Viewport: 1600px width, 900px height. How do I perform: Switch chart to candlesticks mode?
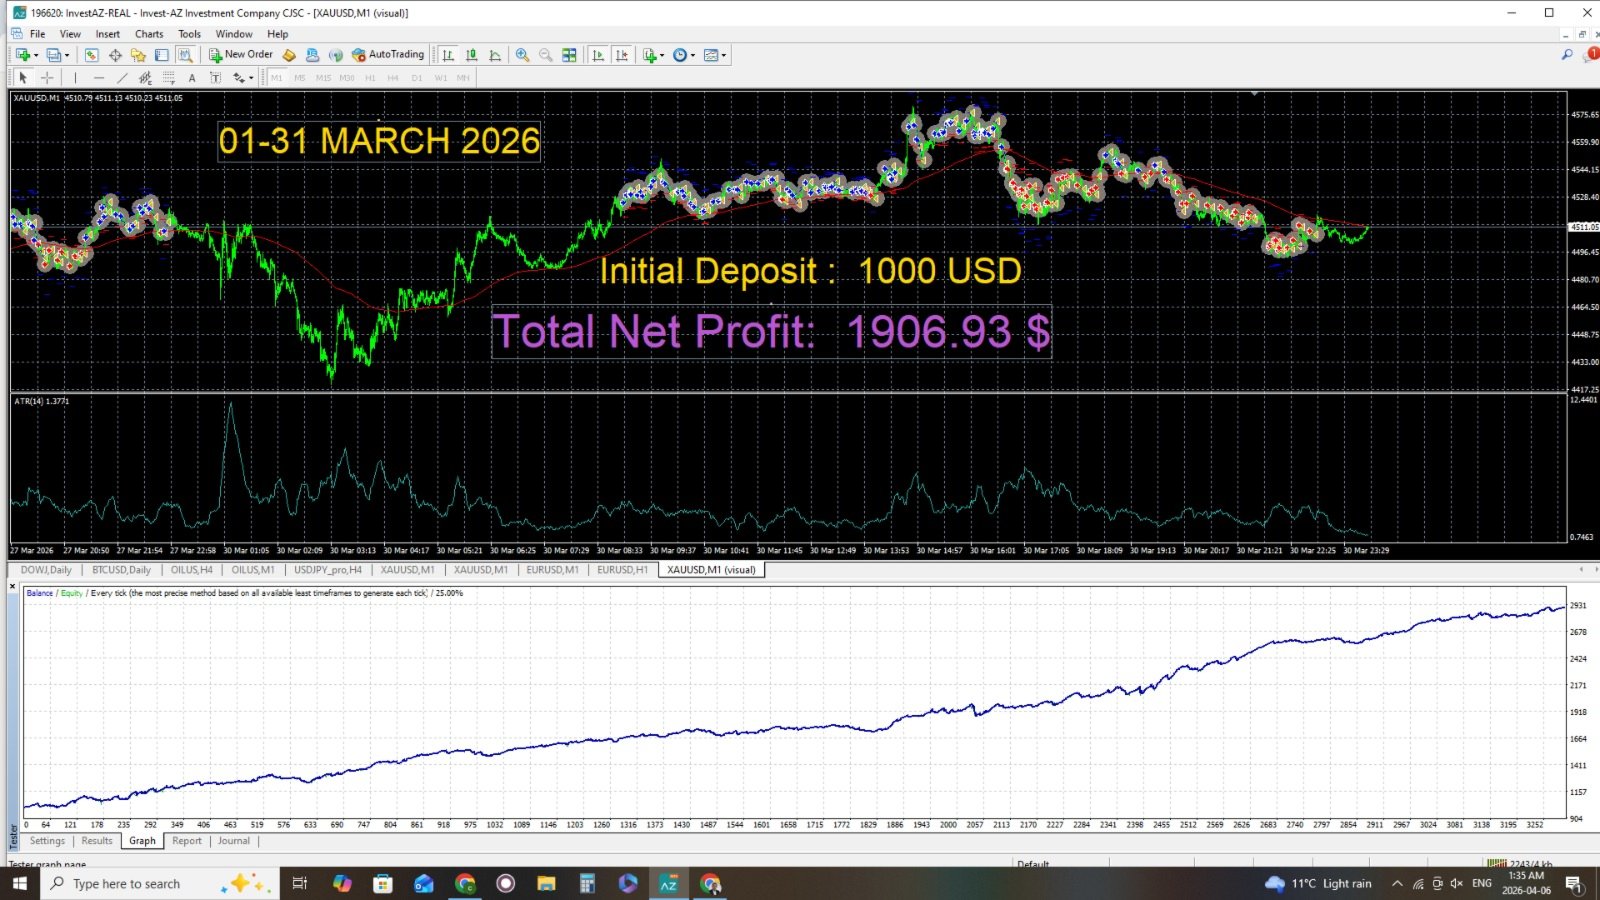click(x=471, y=55)
